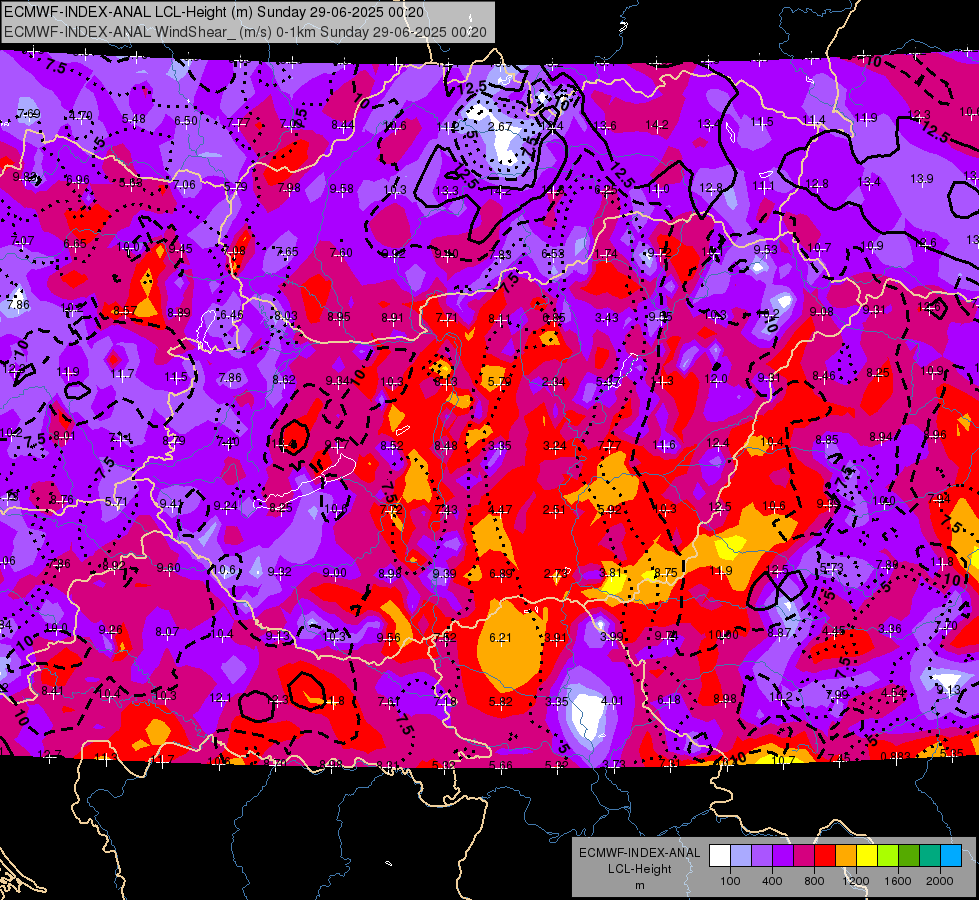Select the red legend color swatch

coord(825,855)
